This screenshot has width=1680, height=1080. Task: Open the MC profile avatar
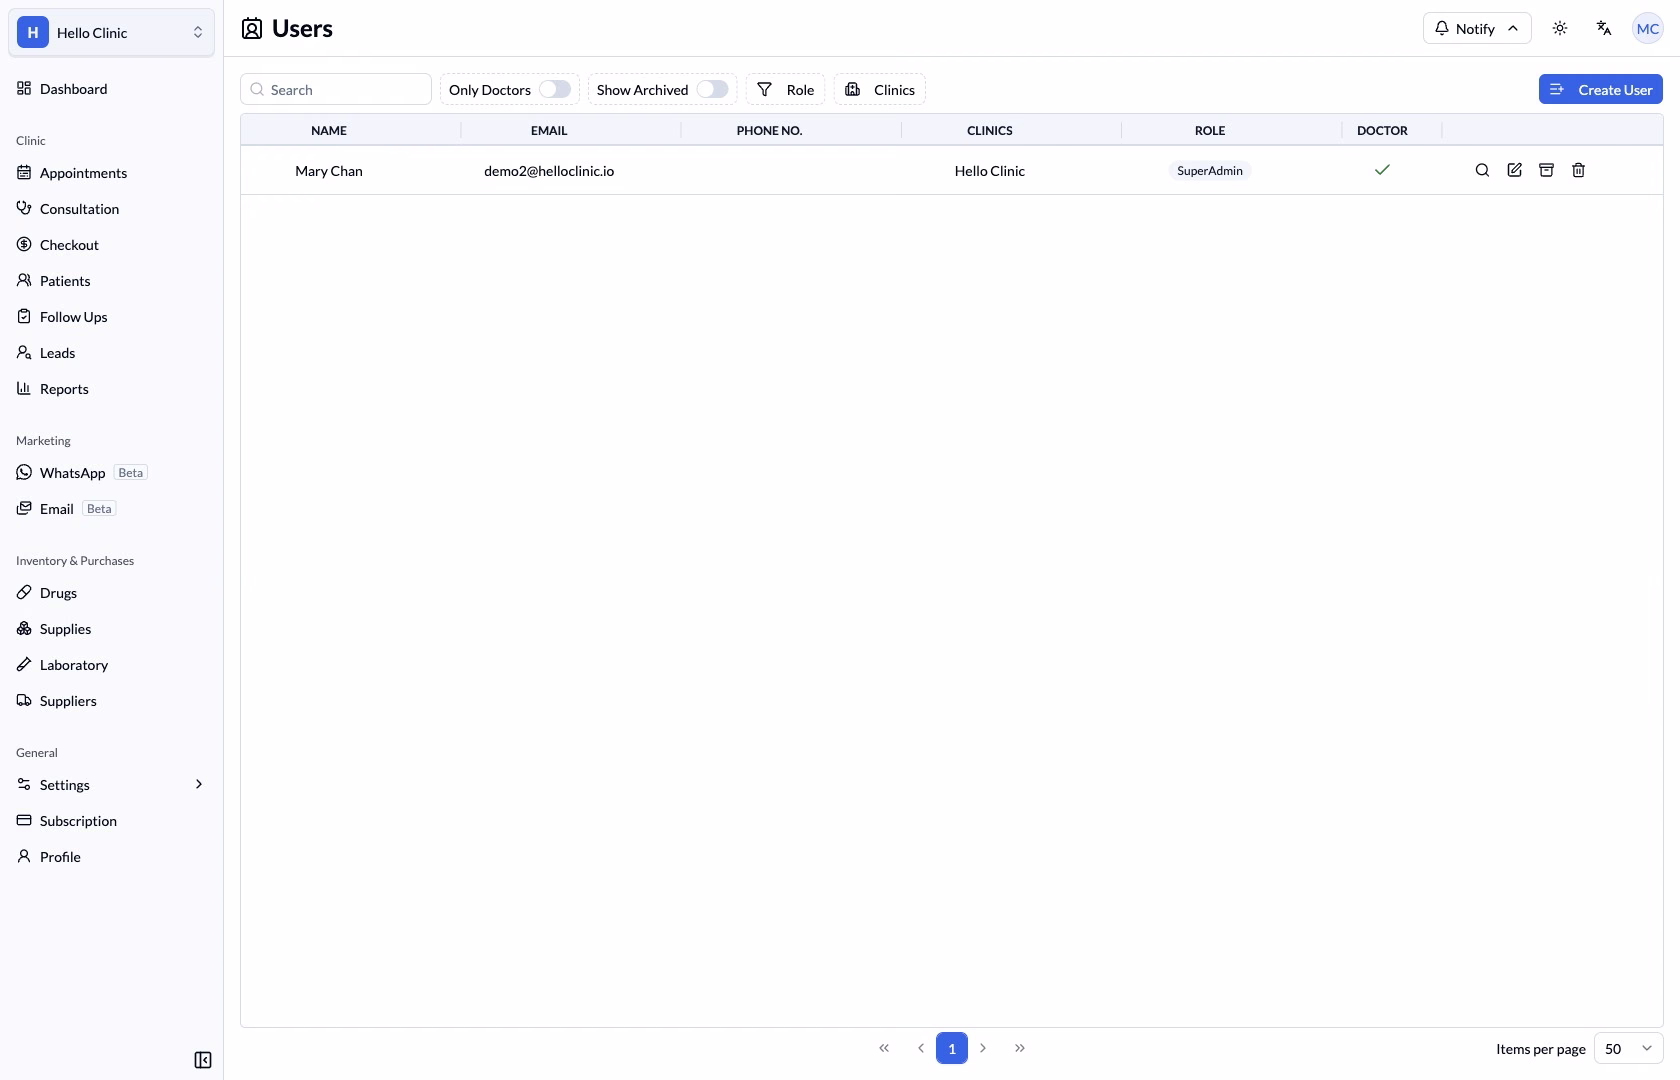pos(1648,28)
